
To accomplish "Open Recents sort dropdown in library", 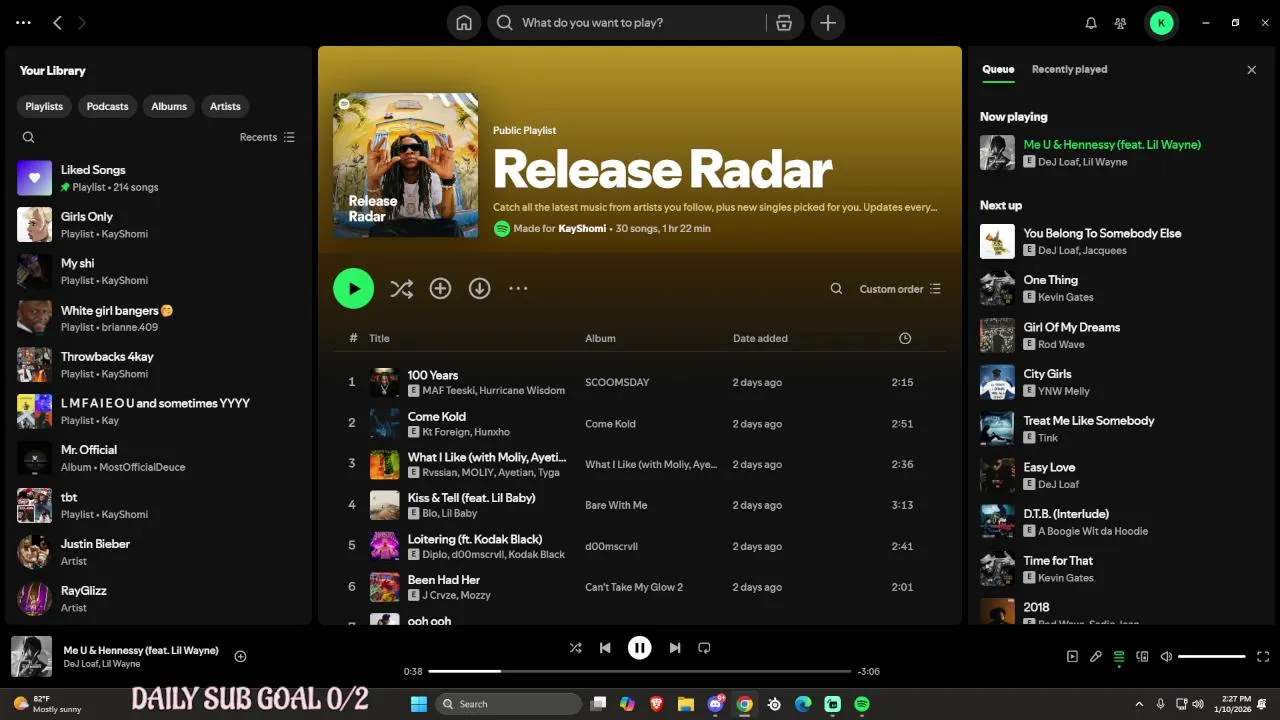I will 267,137.
